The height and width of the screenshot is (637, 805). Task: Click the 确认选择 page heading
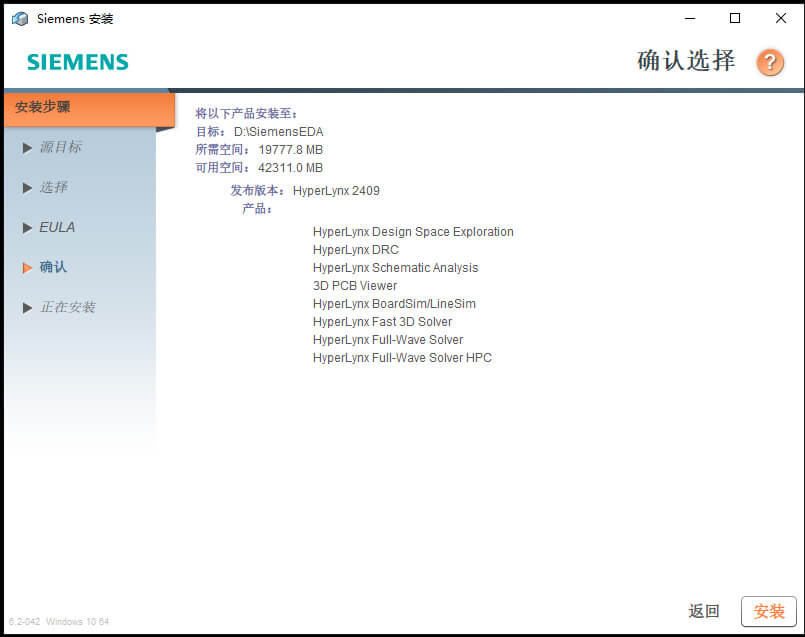point(686,61)
